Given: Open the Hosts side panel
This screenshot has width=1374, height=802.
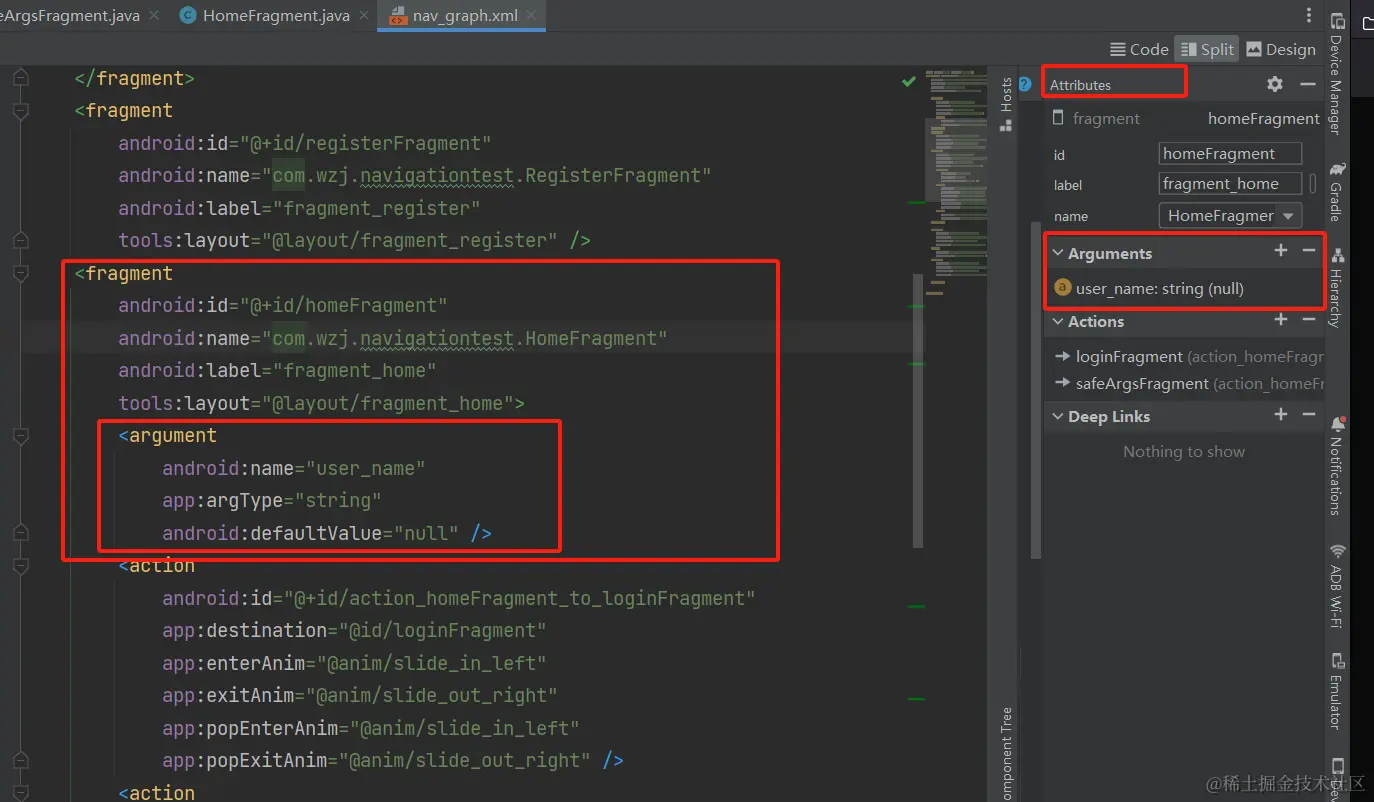Looking at the screenshot, I should pyautogui.click(x=1006, y=105).
